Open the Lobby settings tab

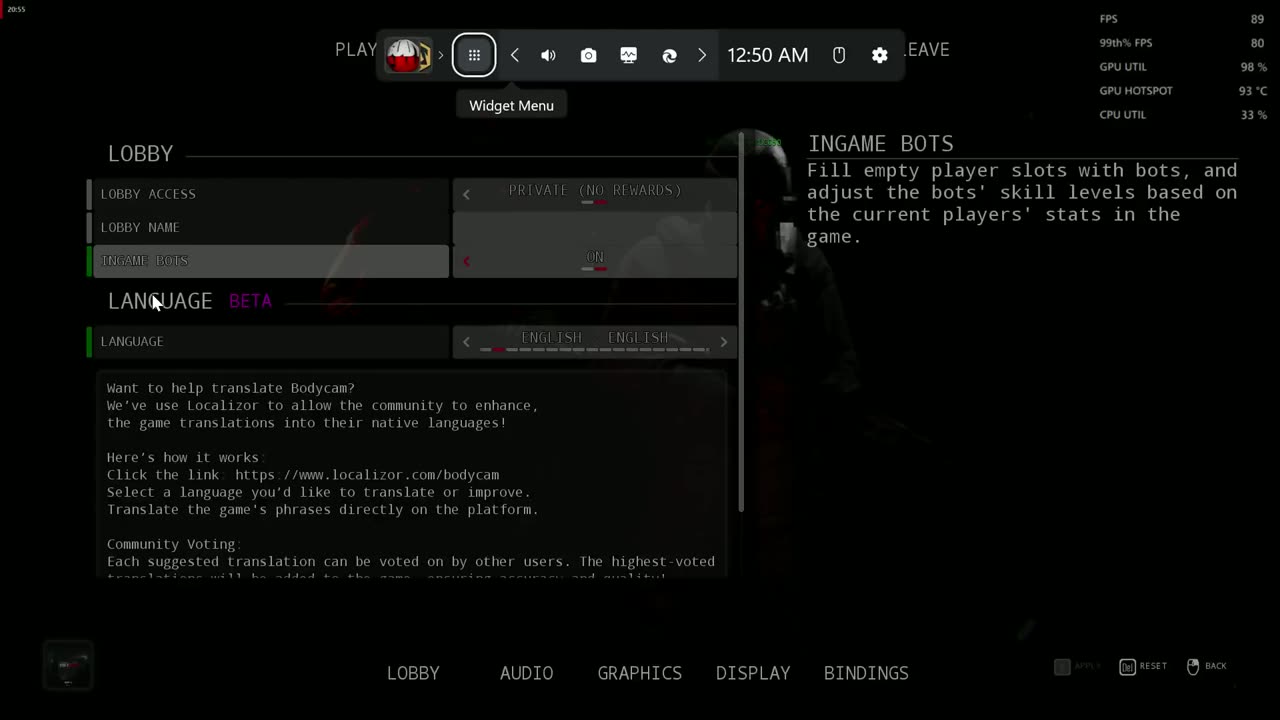click(413, 673)
